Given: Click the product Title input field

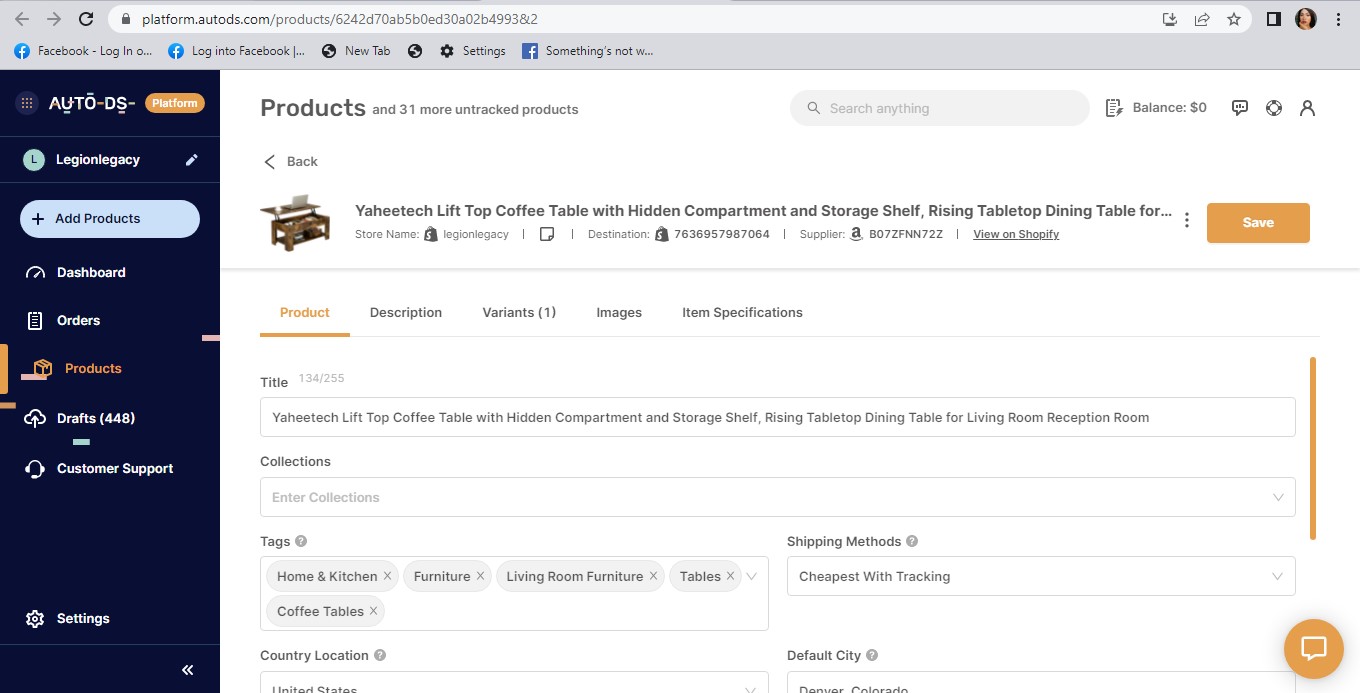Looking at the screenshot, I should (x=777, y=417).
